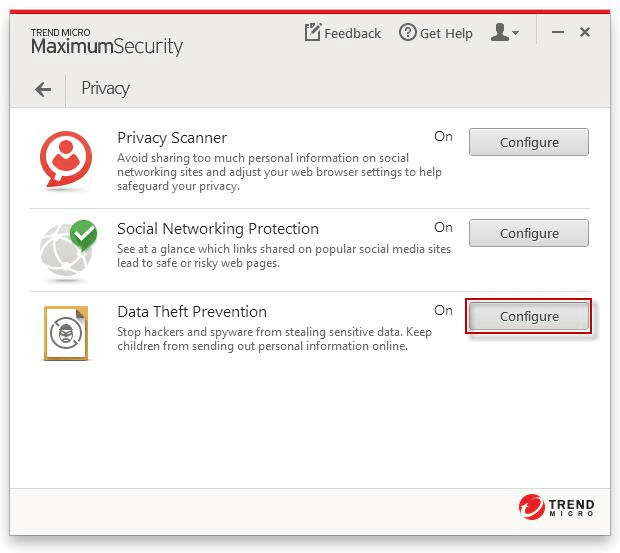Configure Data Theft Prevention settings
620x553 pixels.
(529, 316)
